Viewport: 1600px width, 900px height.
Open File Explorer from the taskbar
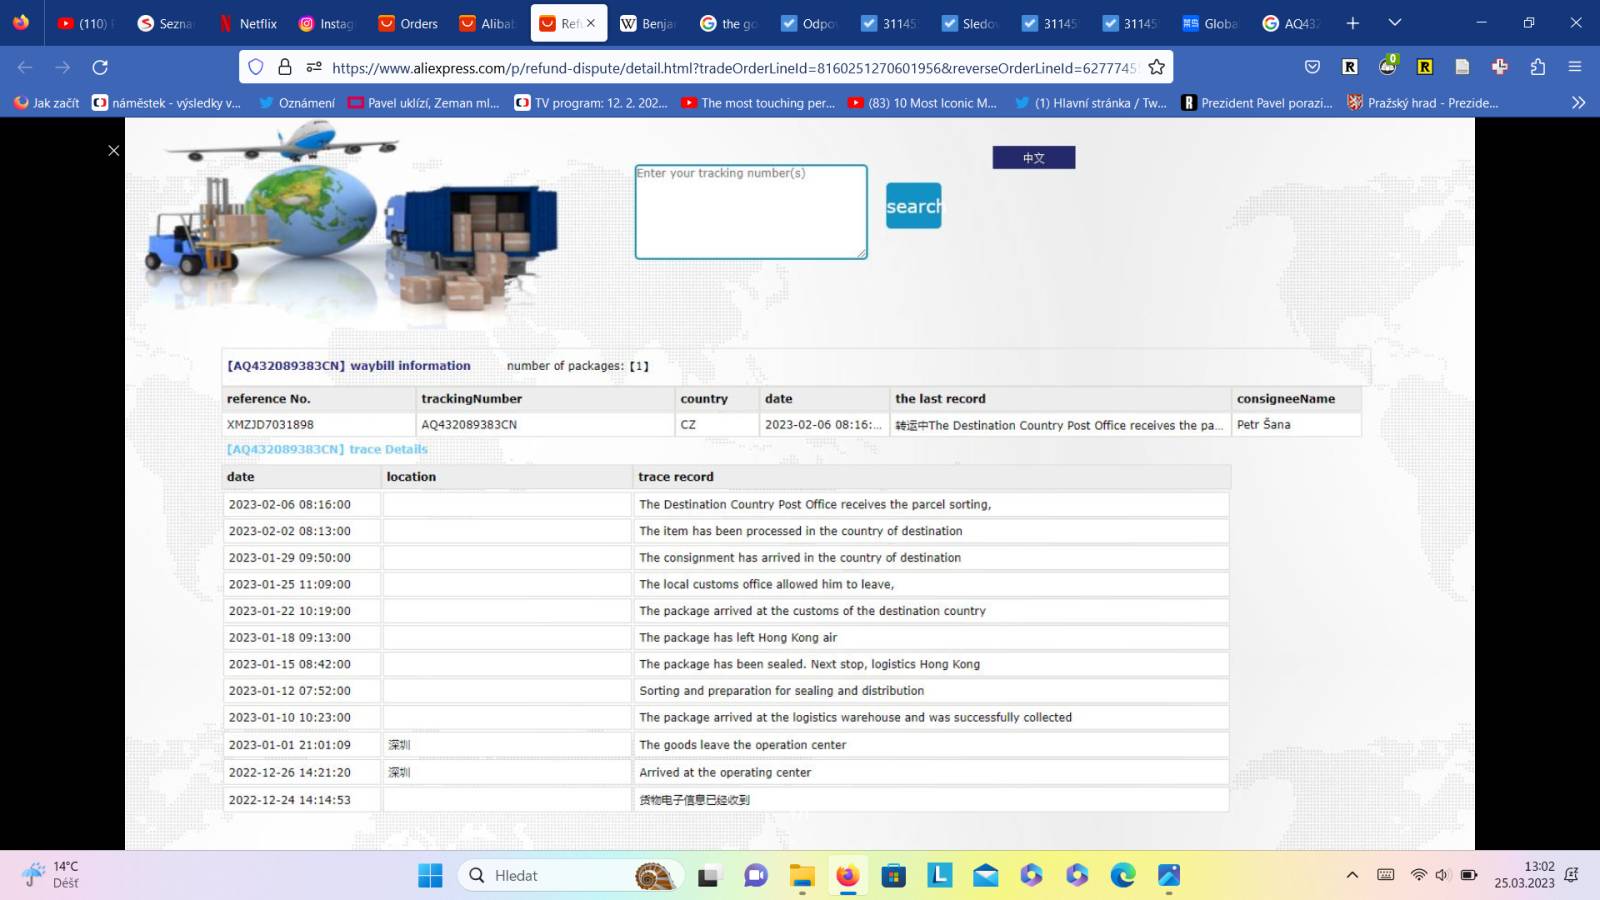(802, 876)
